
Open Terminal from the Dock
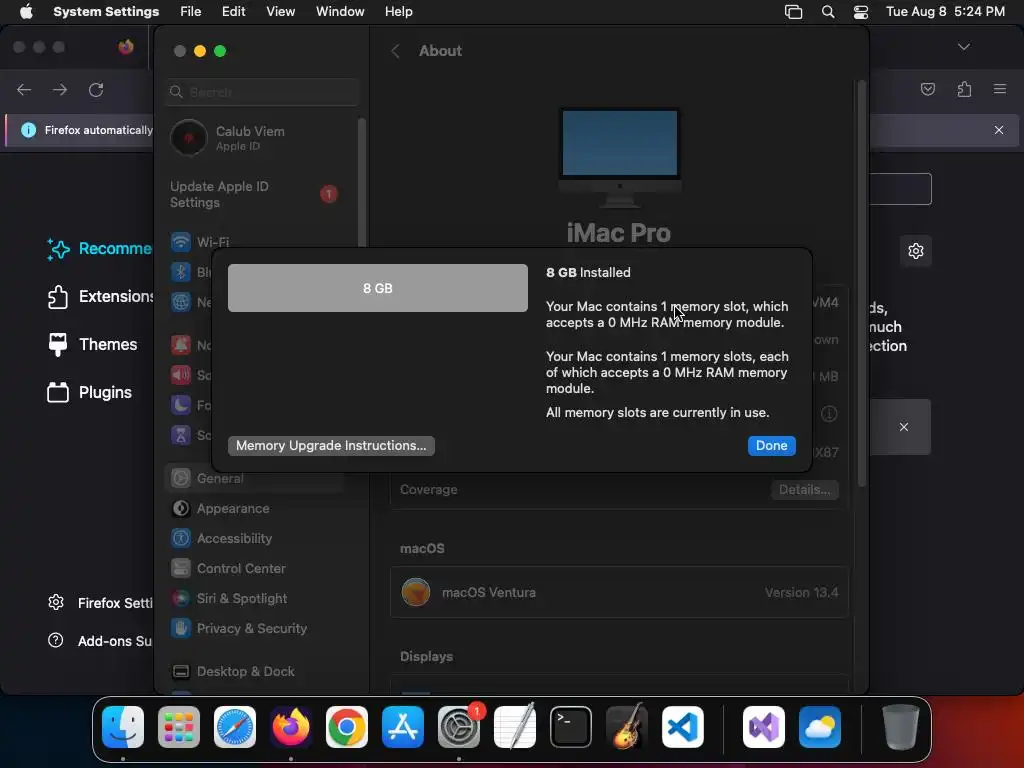(x=571, y=727)
